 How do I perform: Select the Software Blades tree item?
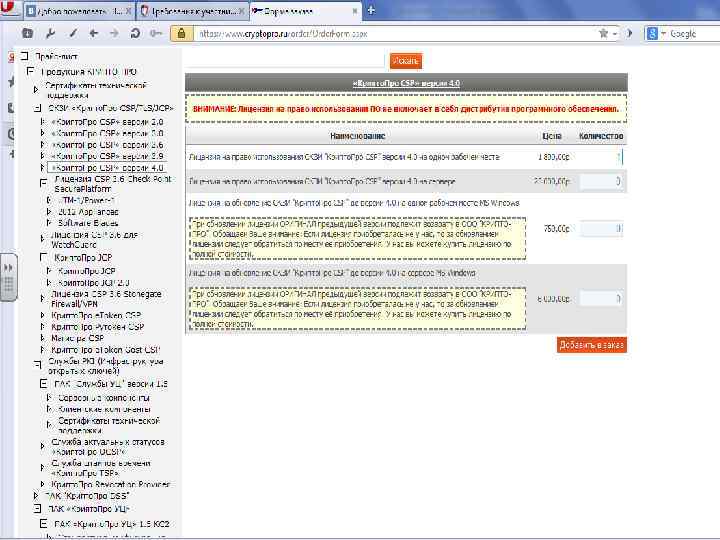point(88,223)
